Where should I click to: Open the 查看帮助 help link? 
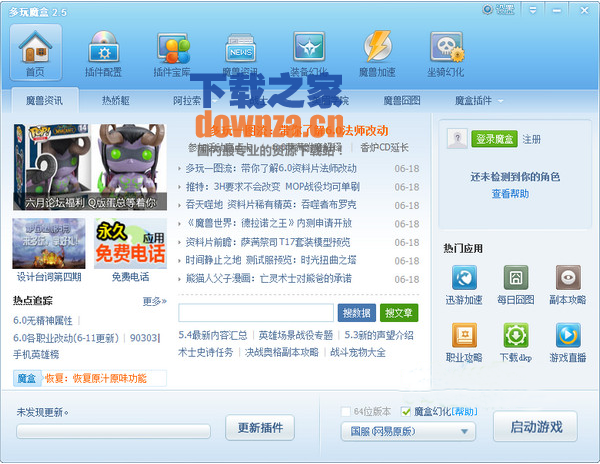pyautogui.click(x=510, y=194)
